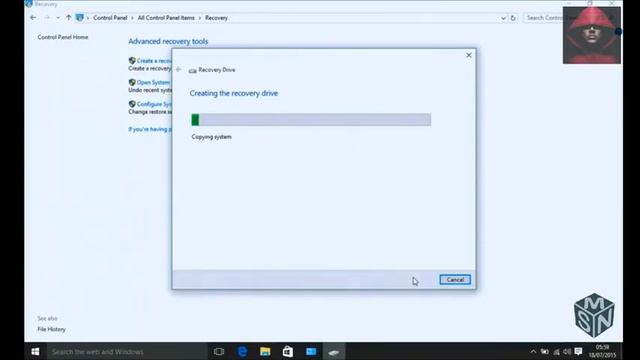Close the Recovery Drive dialog
Viewport: 640px width, 360px height.
[x=469, y=55]
